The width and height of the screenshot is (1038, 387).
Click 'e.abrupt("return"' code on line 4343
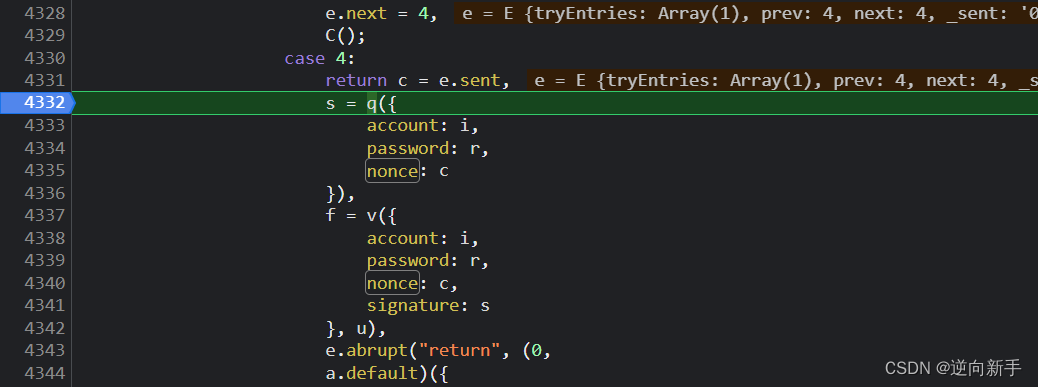click(412, 351)
